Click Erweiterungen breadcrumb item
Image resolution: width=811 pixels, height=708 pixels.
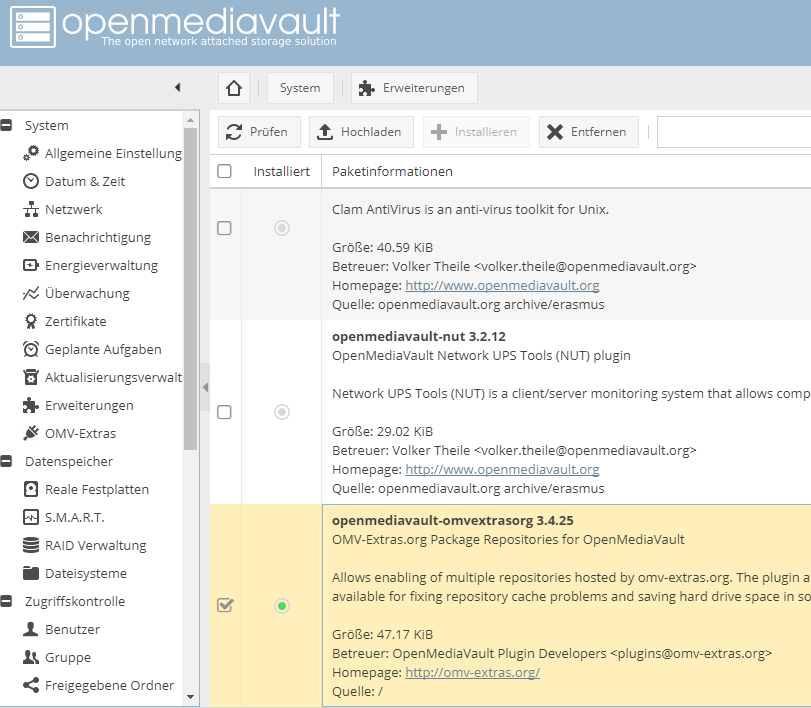tap(414, 88)
